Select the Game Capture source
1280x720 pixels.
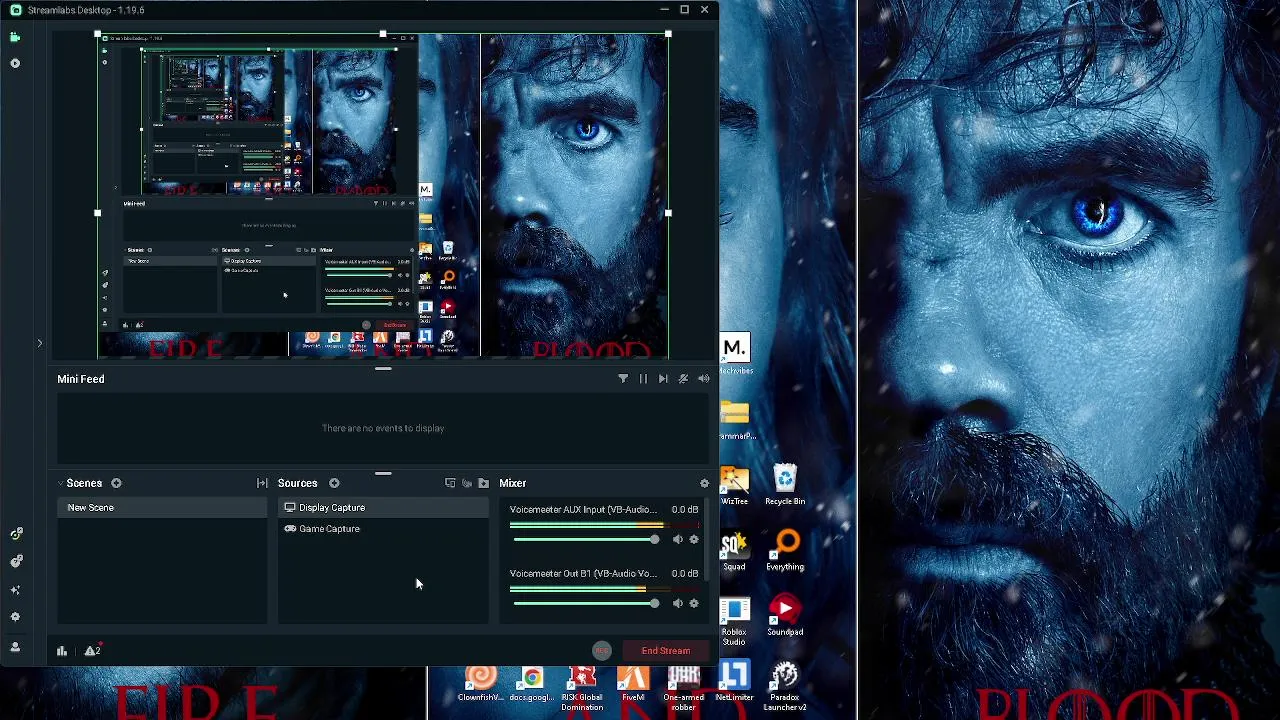(x=383, y=529)
